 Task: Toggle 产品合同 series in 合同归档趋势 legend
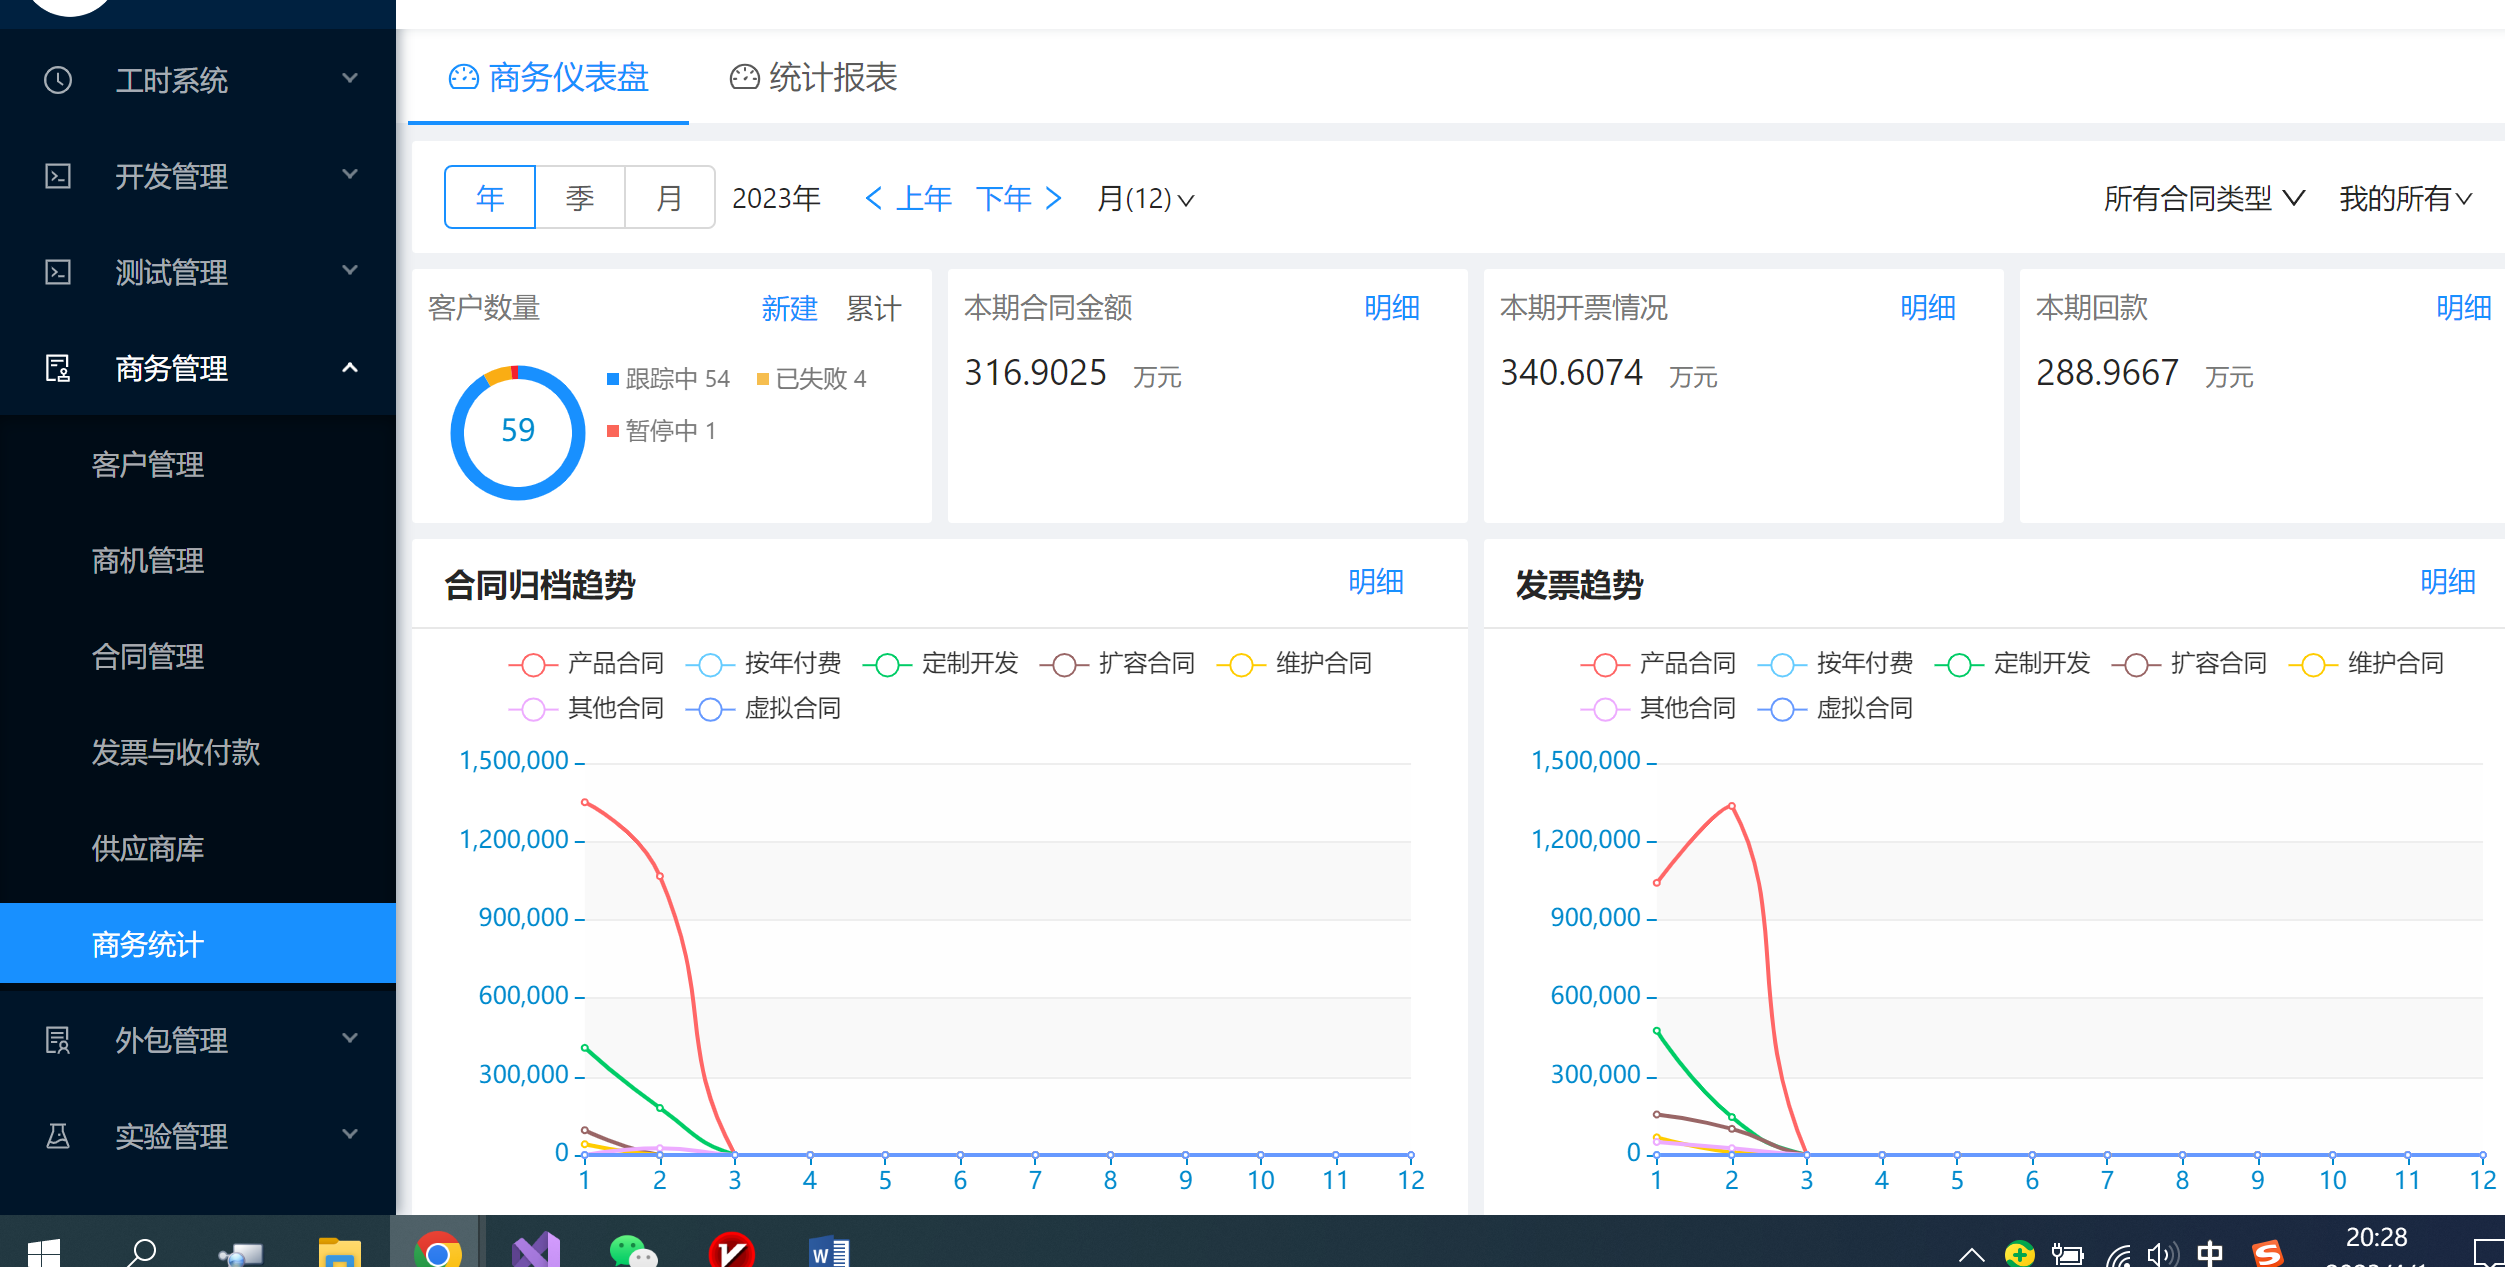(587, 664)
